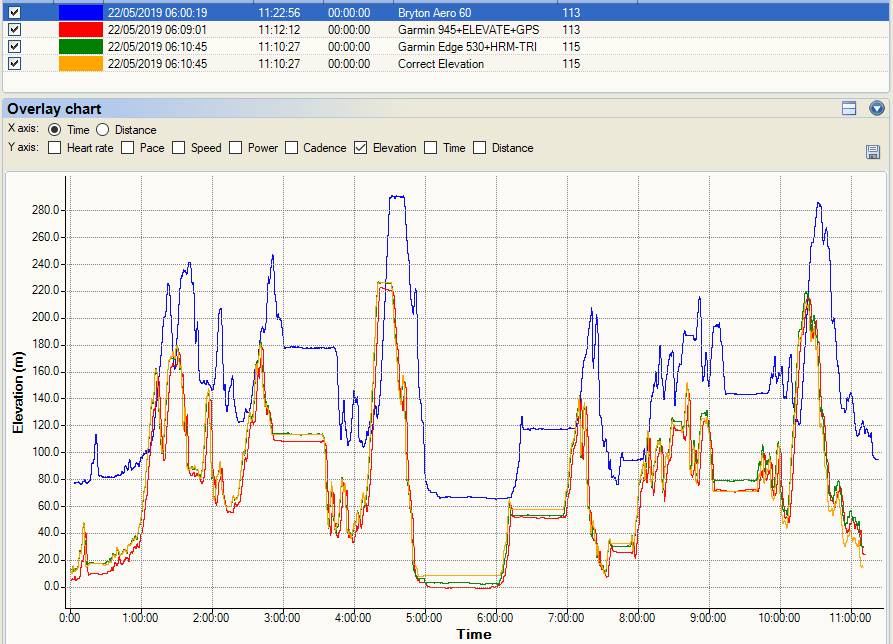
Task: Select the Garmin Edge 530+HRM-TRI row
Action: coord(446,47)
